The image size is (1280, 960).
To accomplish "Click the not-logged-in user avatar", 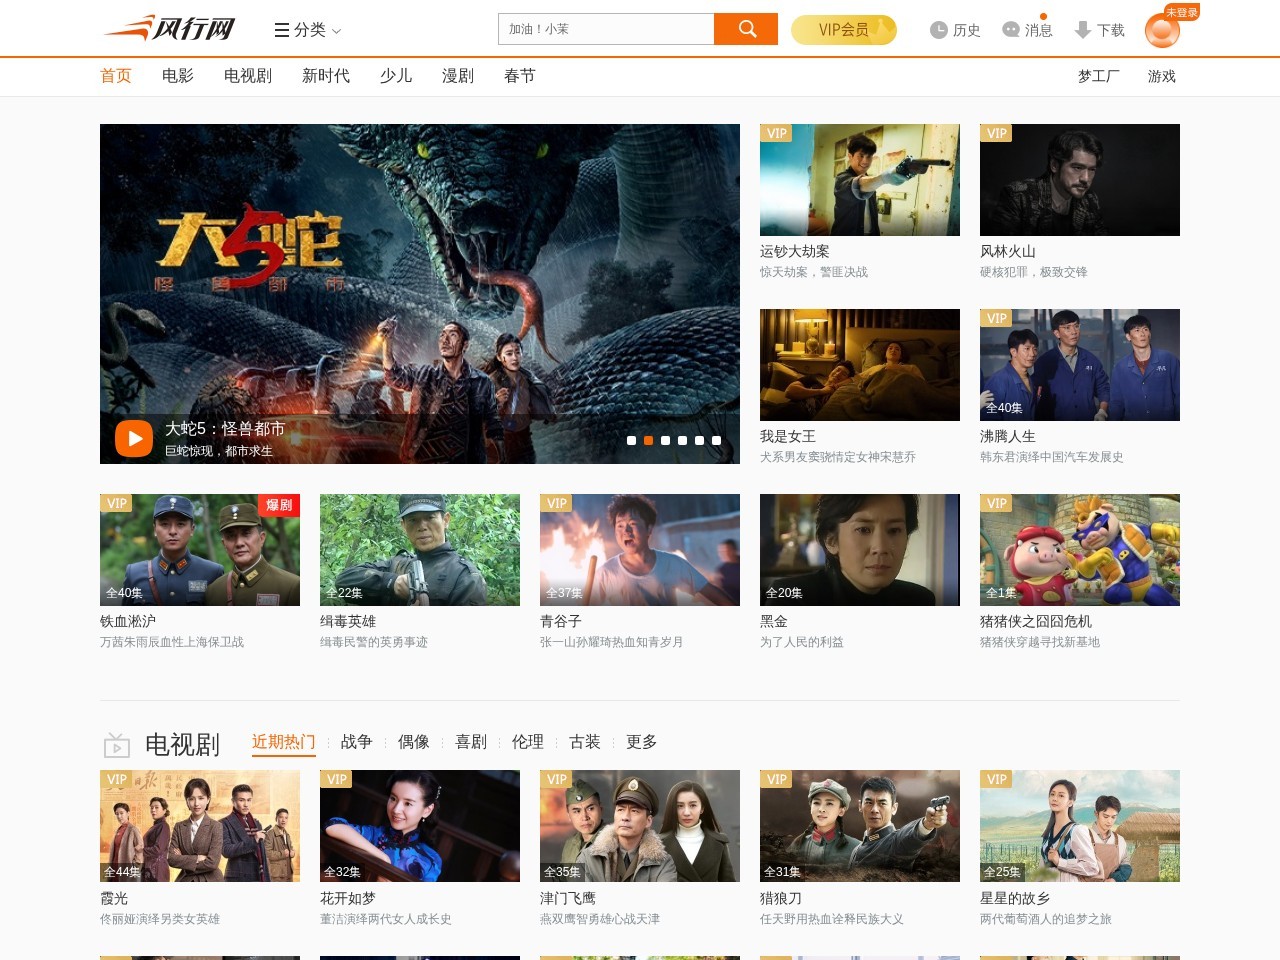I will coord(1162,31).
